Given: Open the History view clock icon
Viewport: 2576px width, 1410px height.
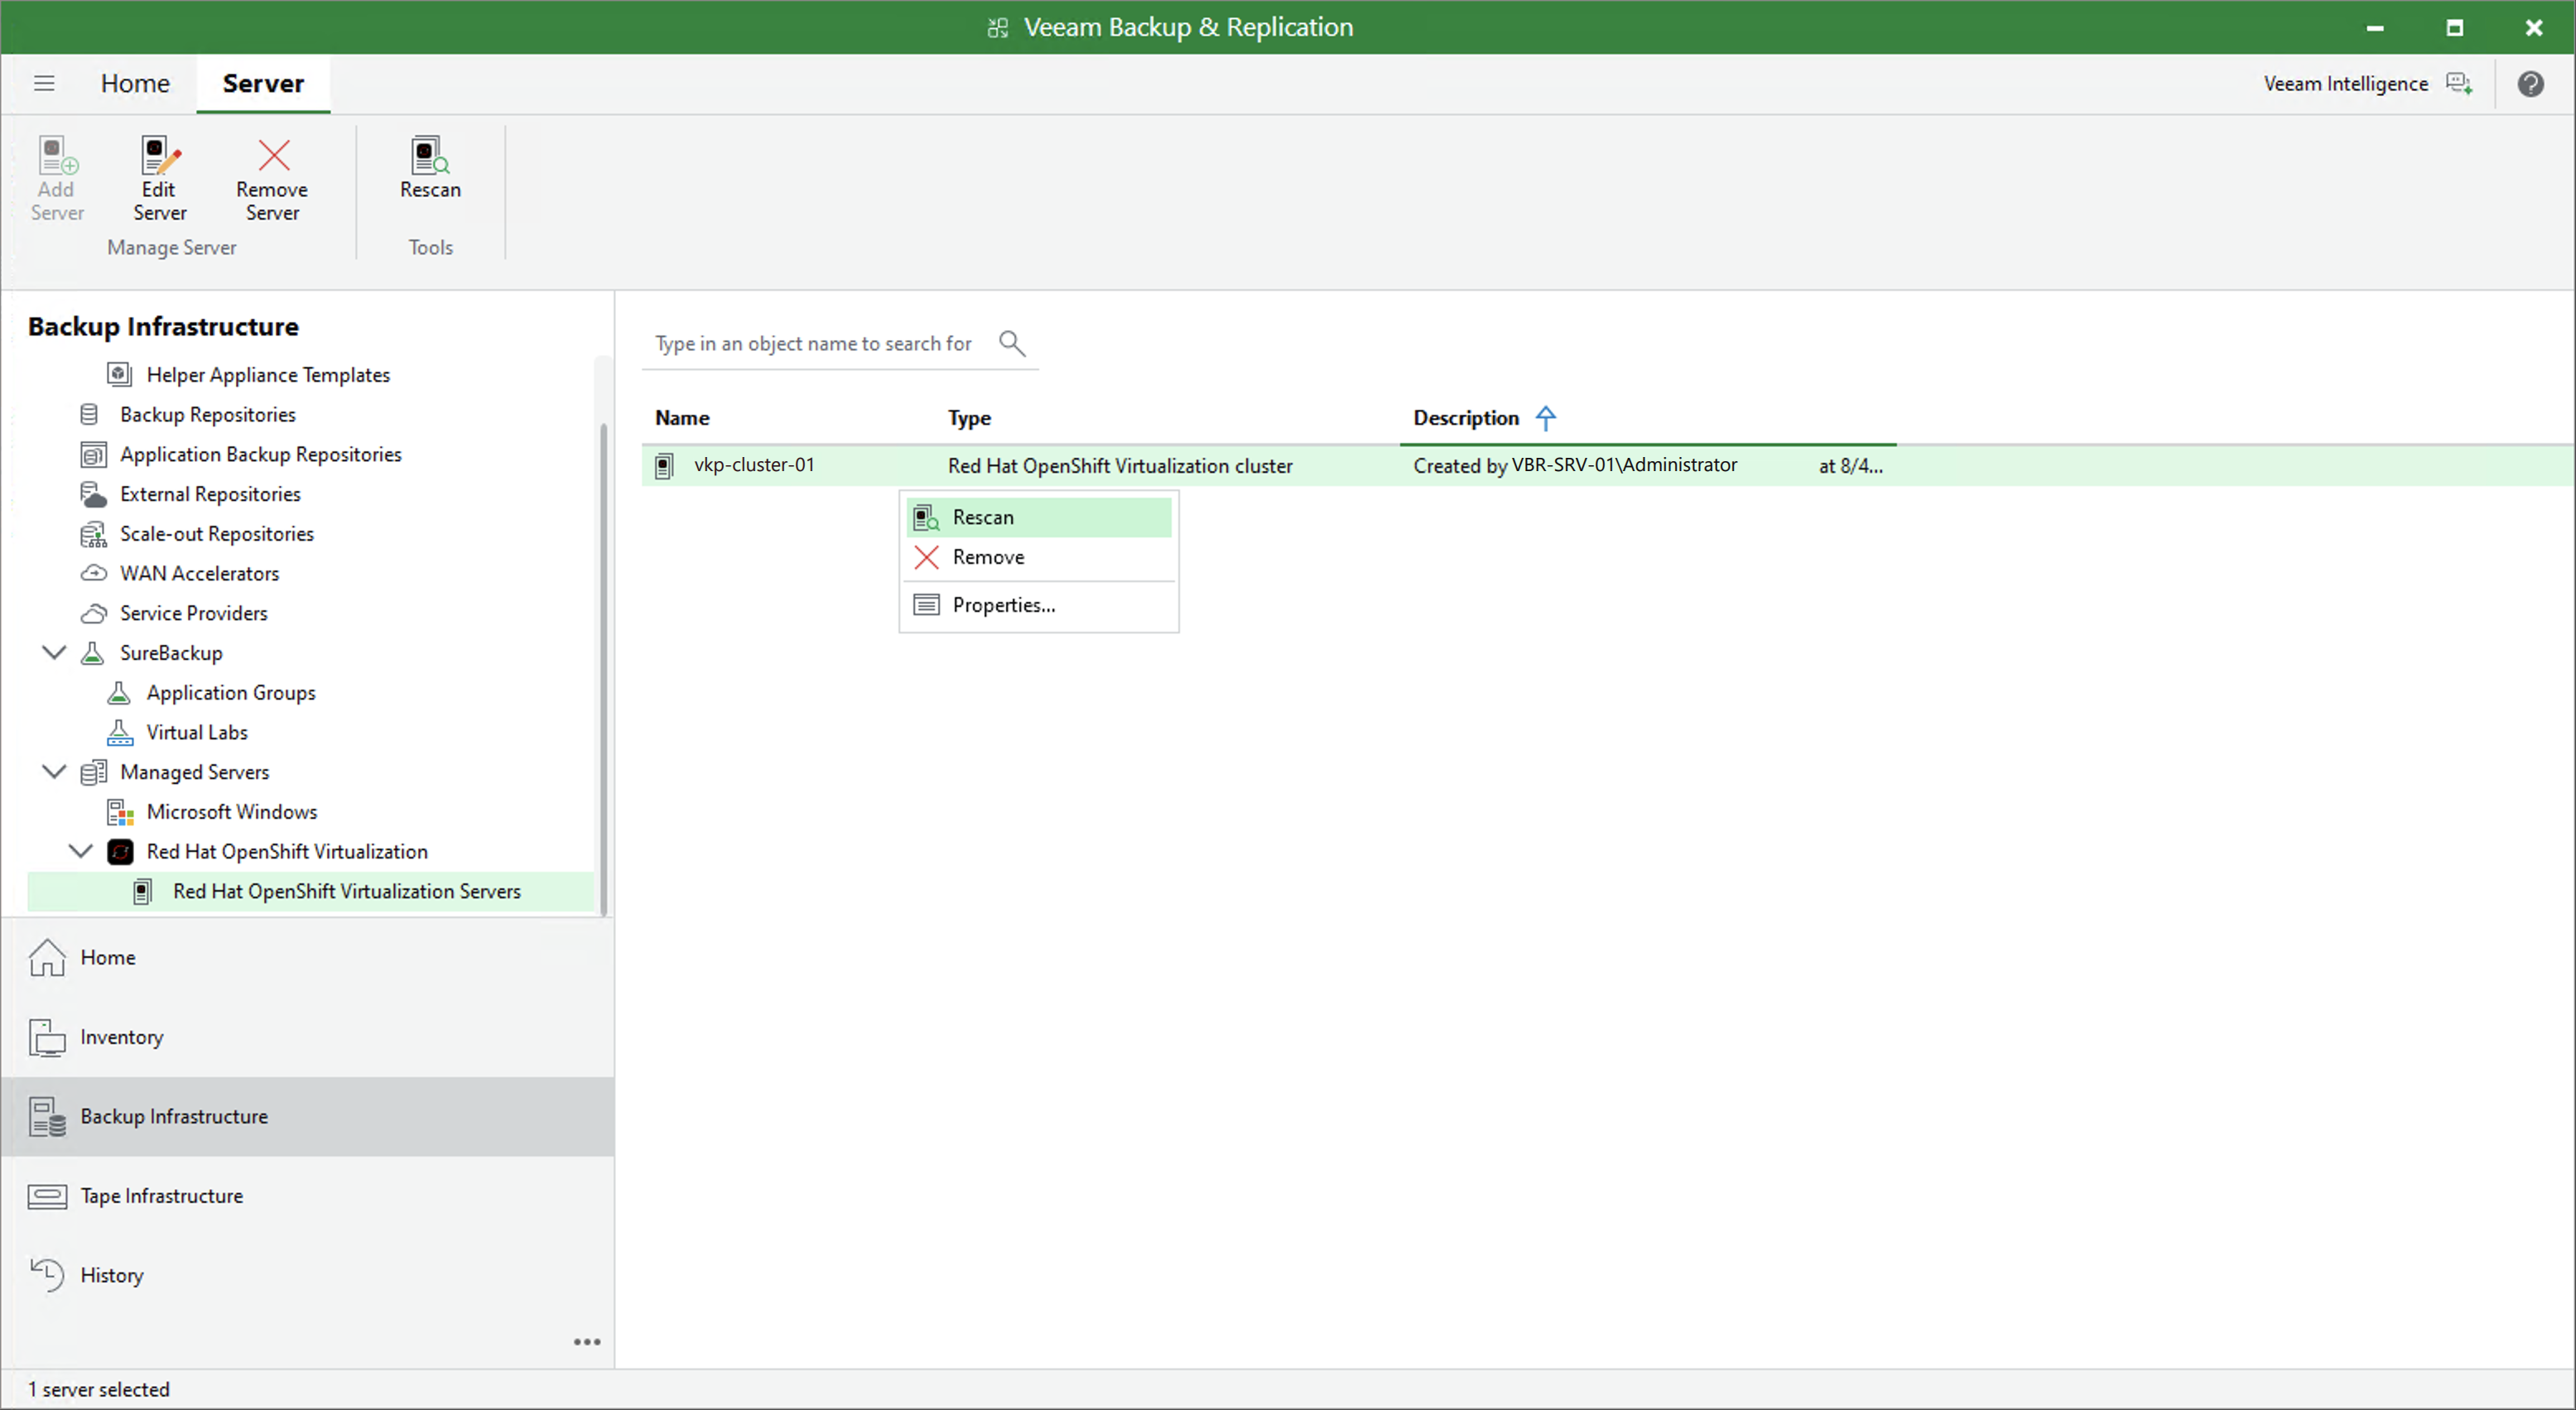Looking at the screenshot, I should pos(47,1276).
